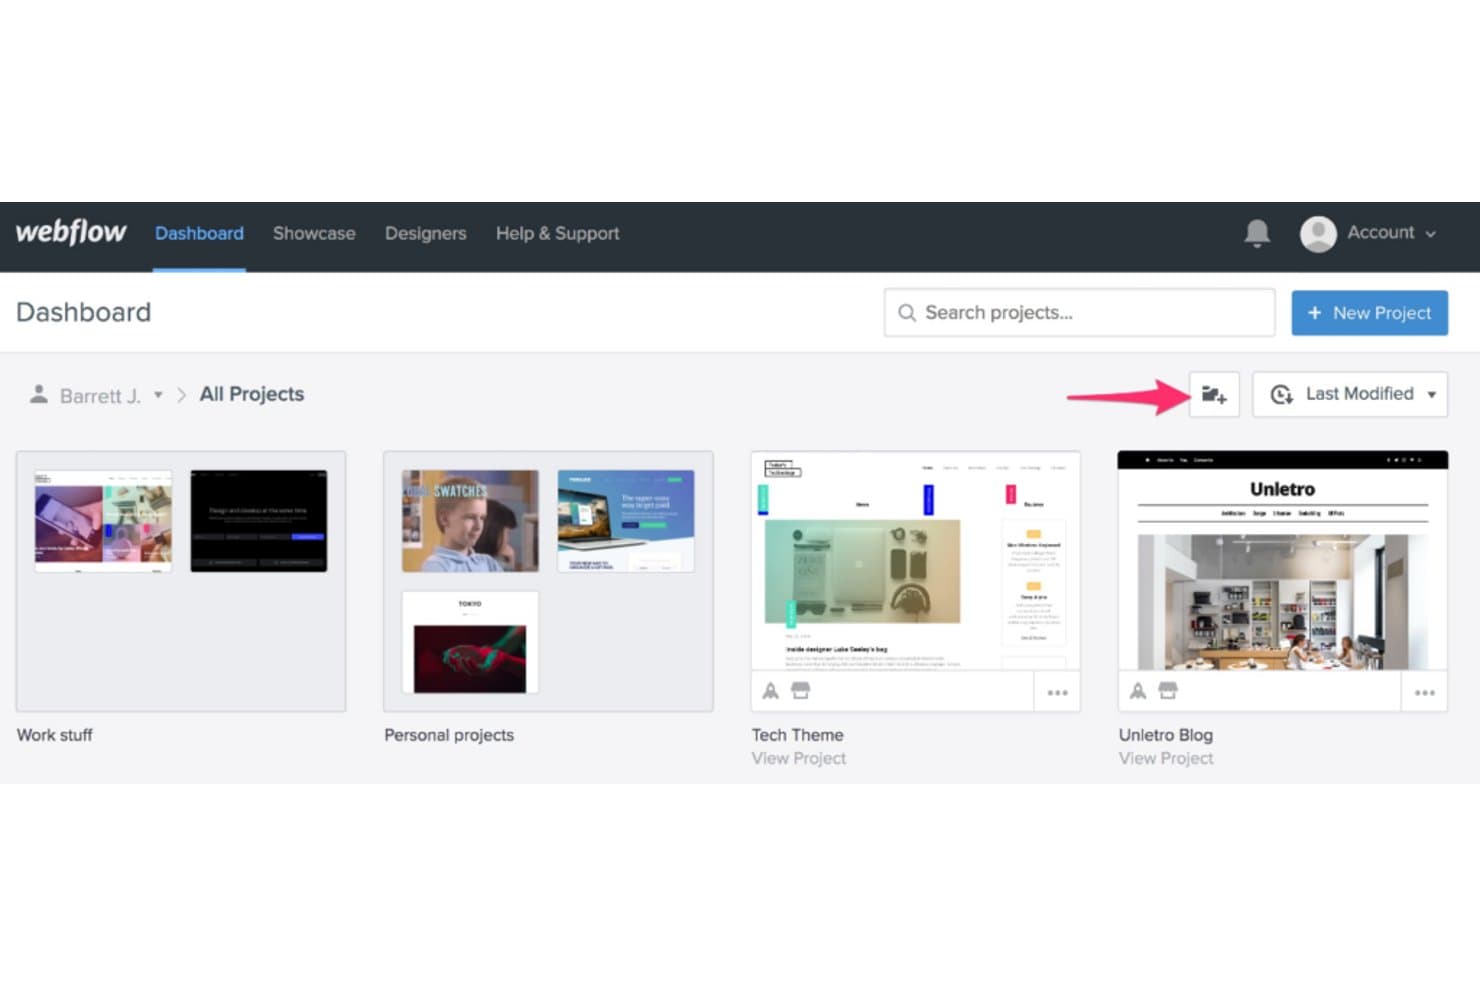Go to the Designers tab
This screenshot has height=987, width=1480.
pyautogui.click(x=426, y=233)
